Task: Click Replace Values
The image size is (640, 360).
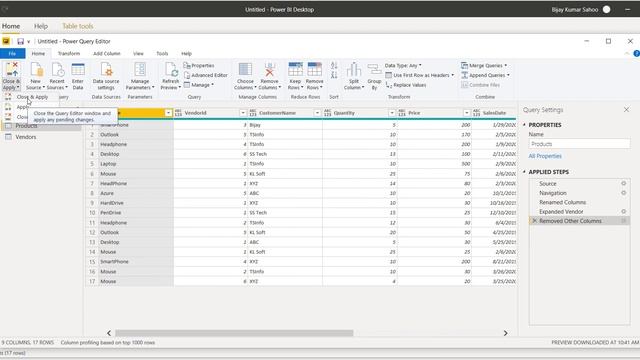Action: tap(406, 85)
